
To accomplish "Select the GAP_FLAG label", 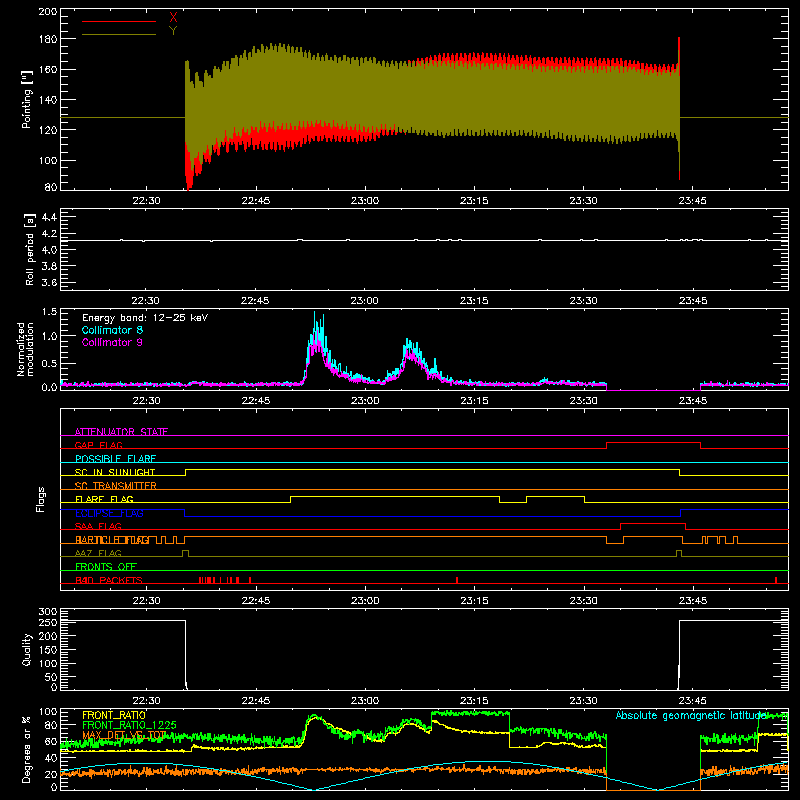I will click(x=98, y=445).
